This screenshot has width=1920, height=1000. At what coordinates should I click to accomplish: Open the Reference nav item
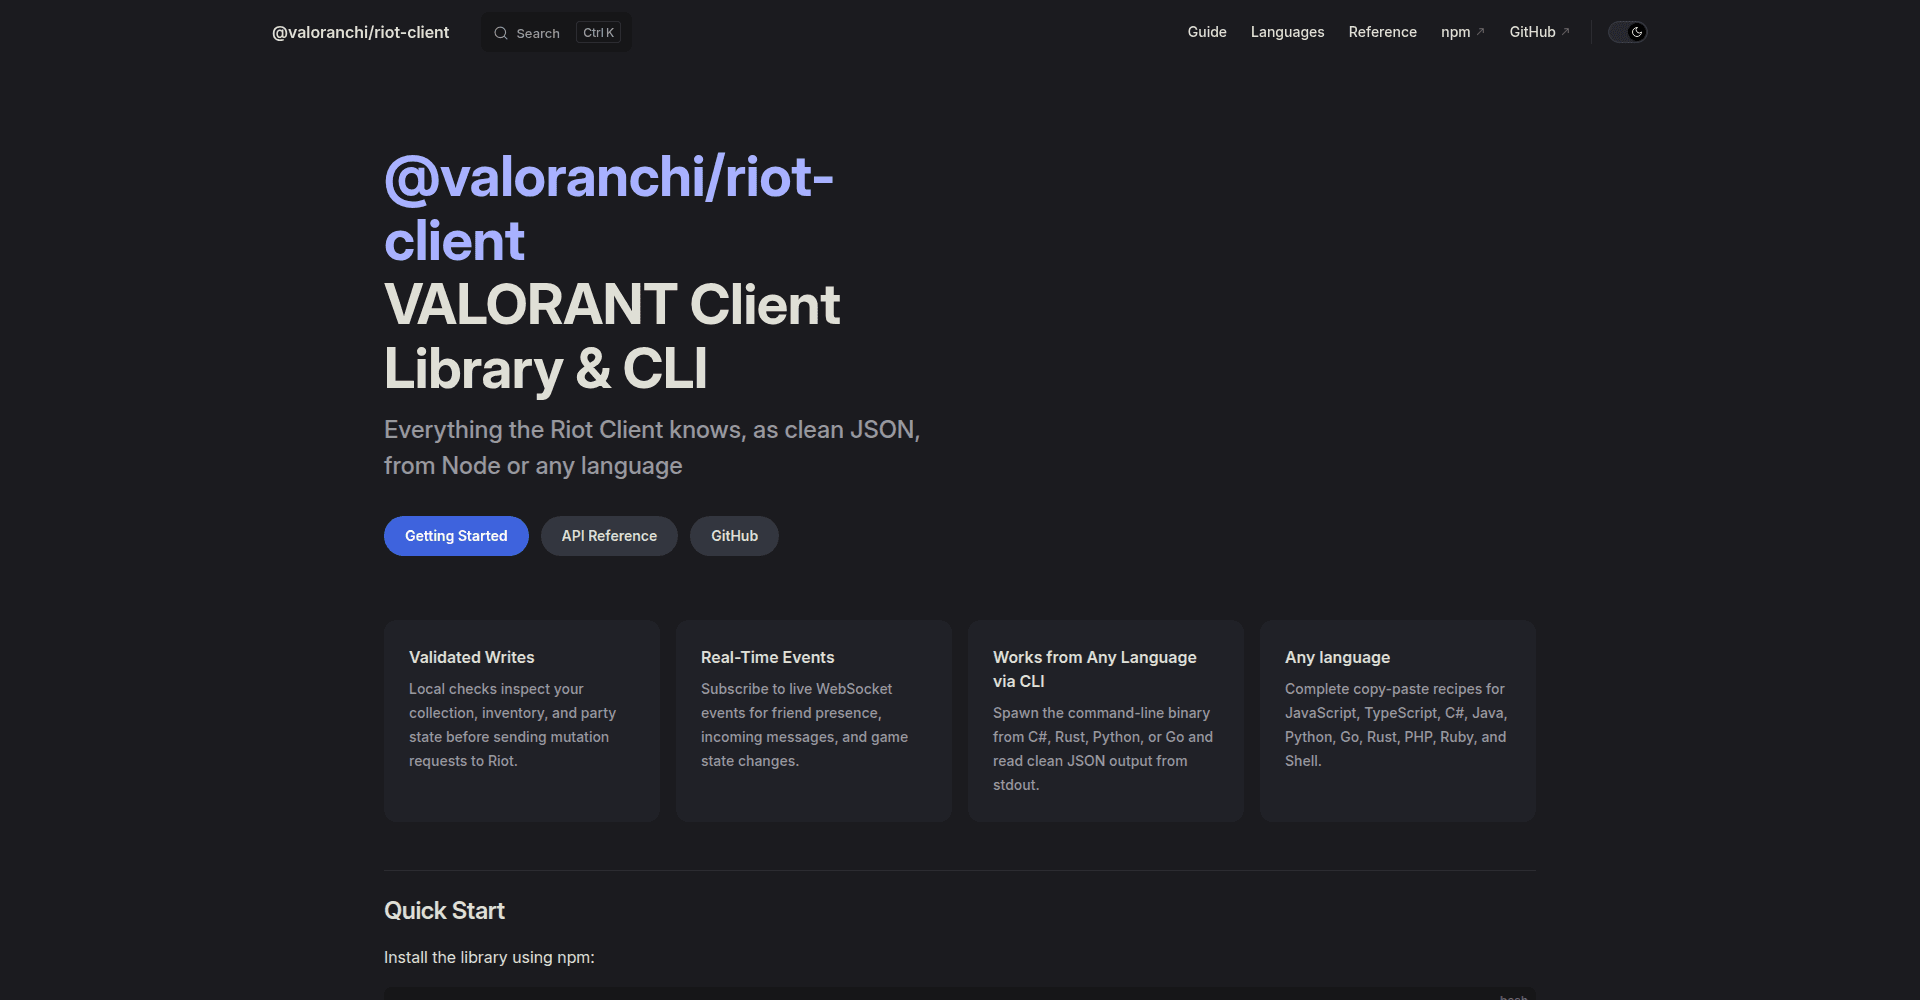(x=1382, y=32)
